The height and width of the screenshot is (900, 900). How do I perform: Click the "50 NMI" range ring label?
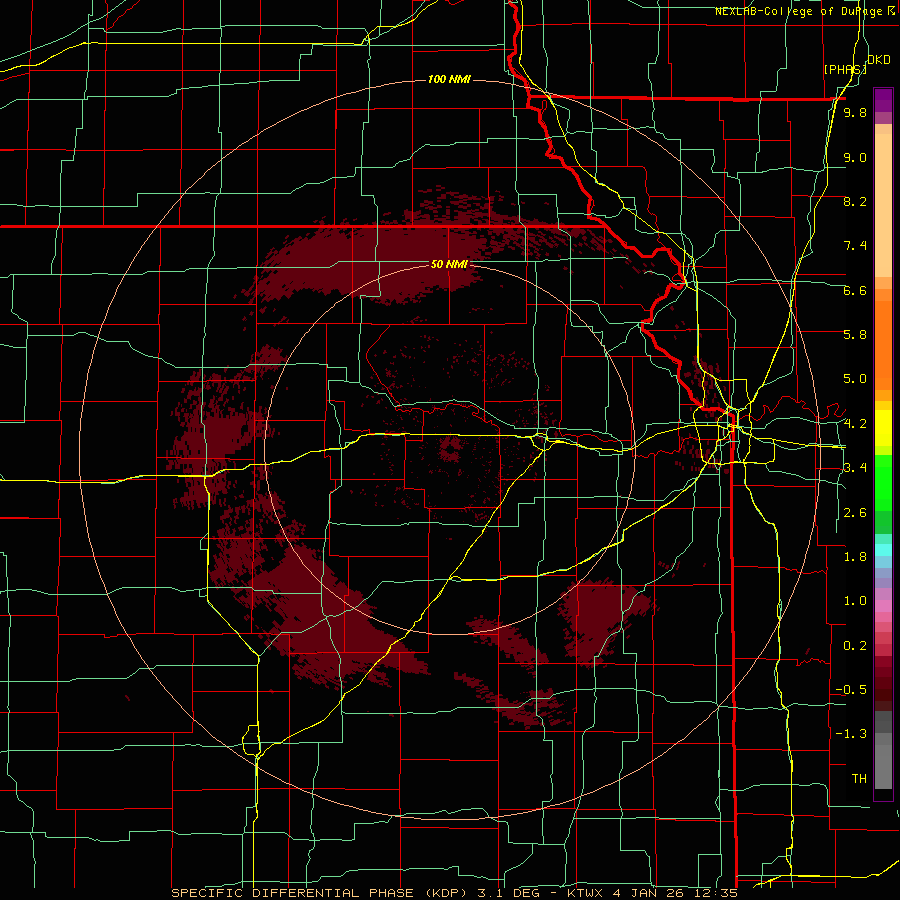pos(449,265)
